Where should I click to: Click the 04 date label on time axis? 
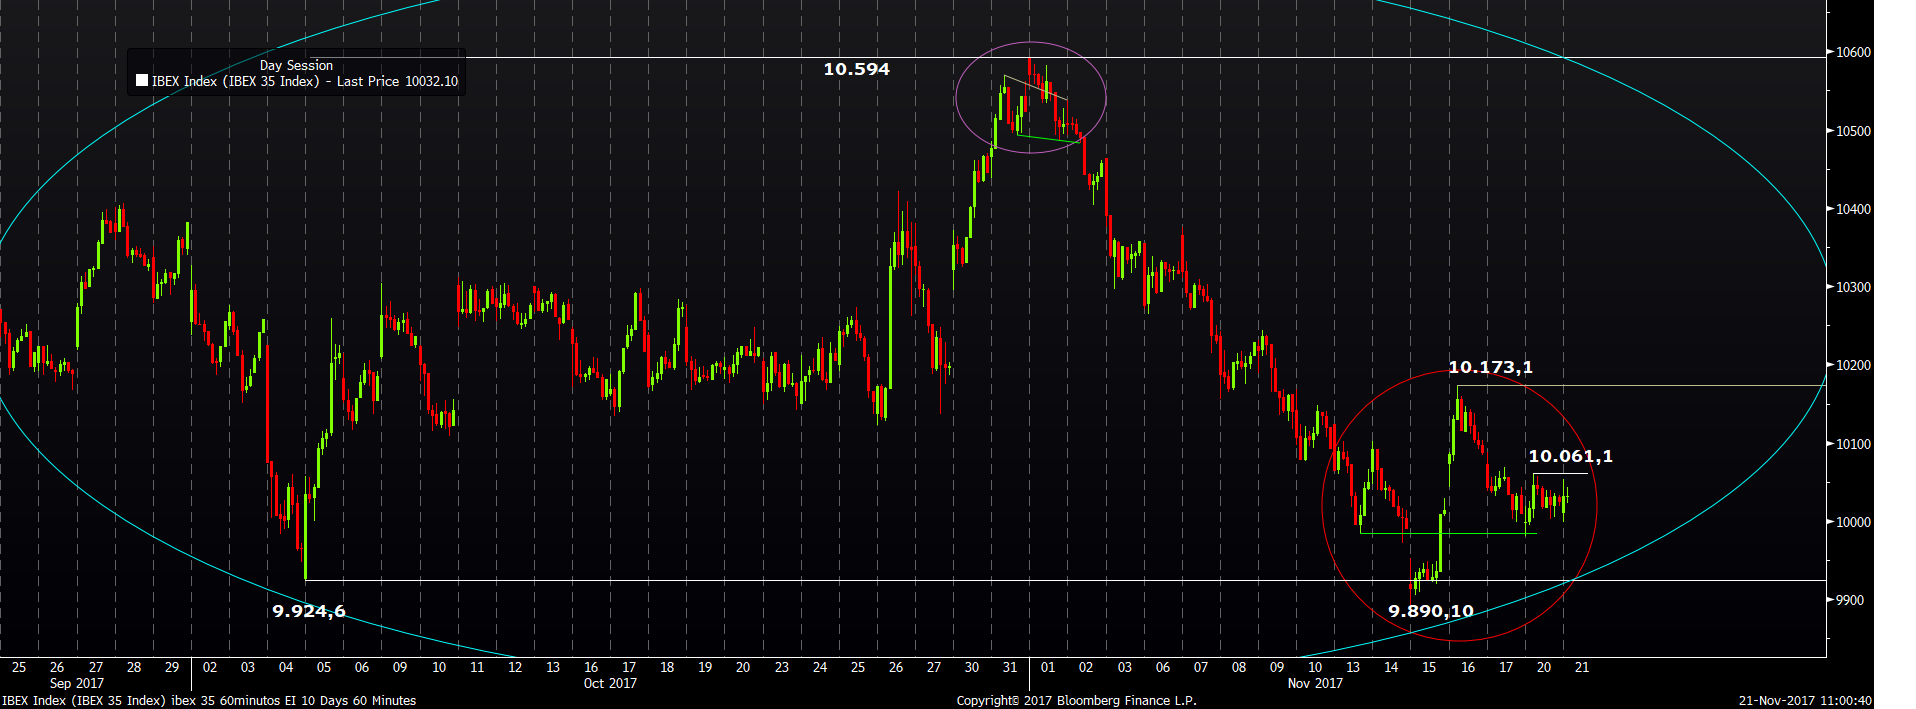286,667
